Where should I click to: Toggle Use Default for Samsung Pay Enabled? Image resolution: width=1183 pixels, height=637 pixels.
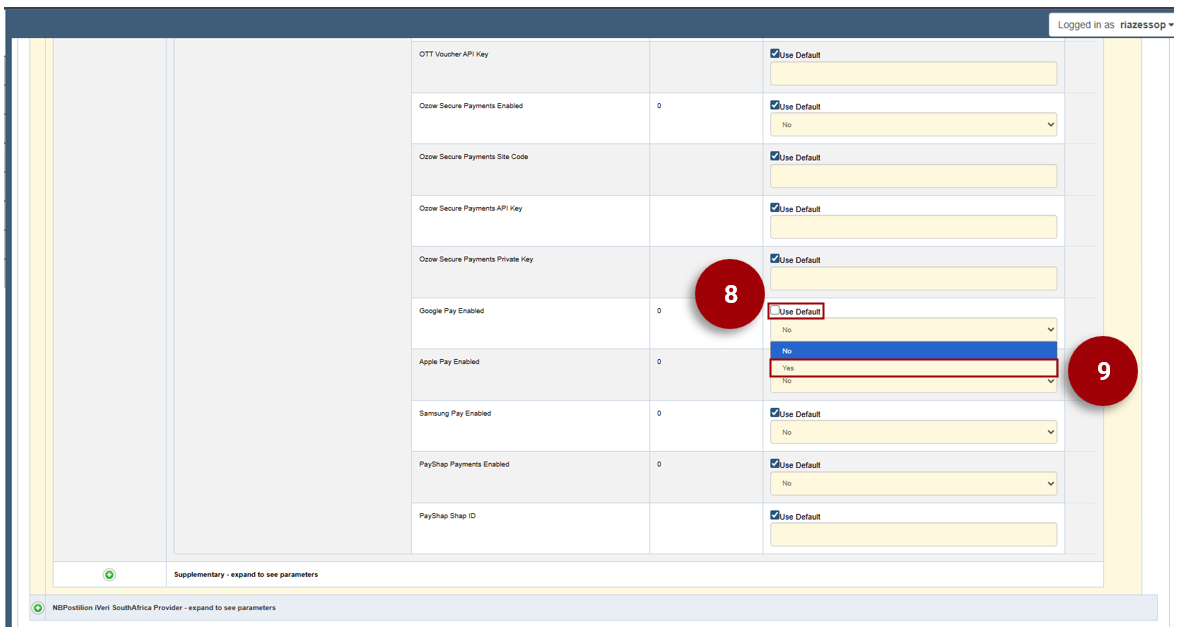(x=775, y=413)
